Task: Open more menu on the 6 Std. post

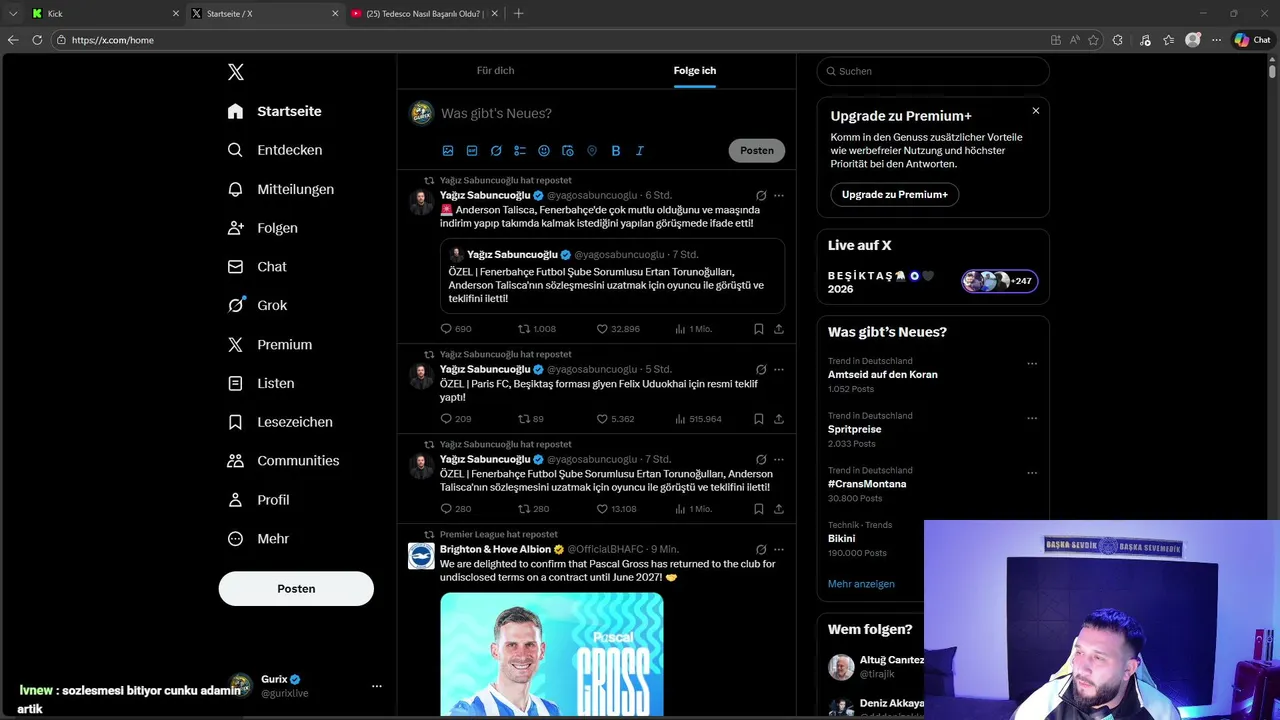Action: tap(779, 196)
